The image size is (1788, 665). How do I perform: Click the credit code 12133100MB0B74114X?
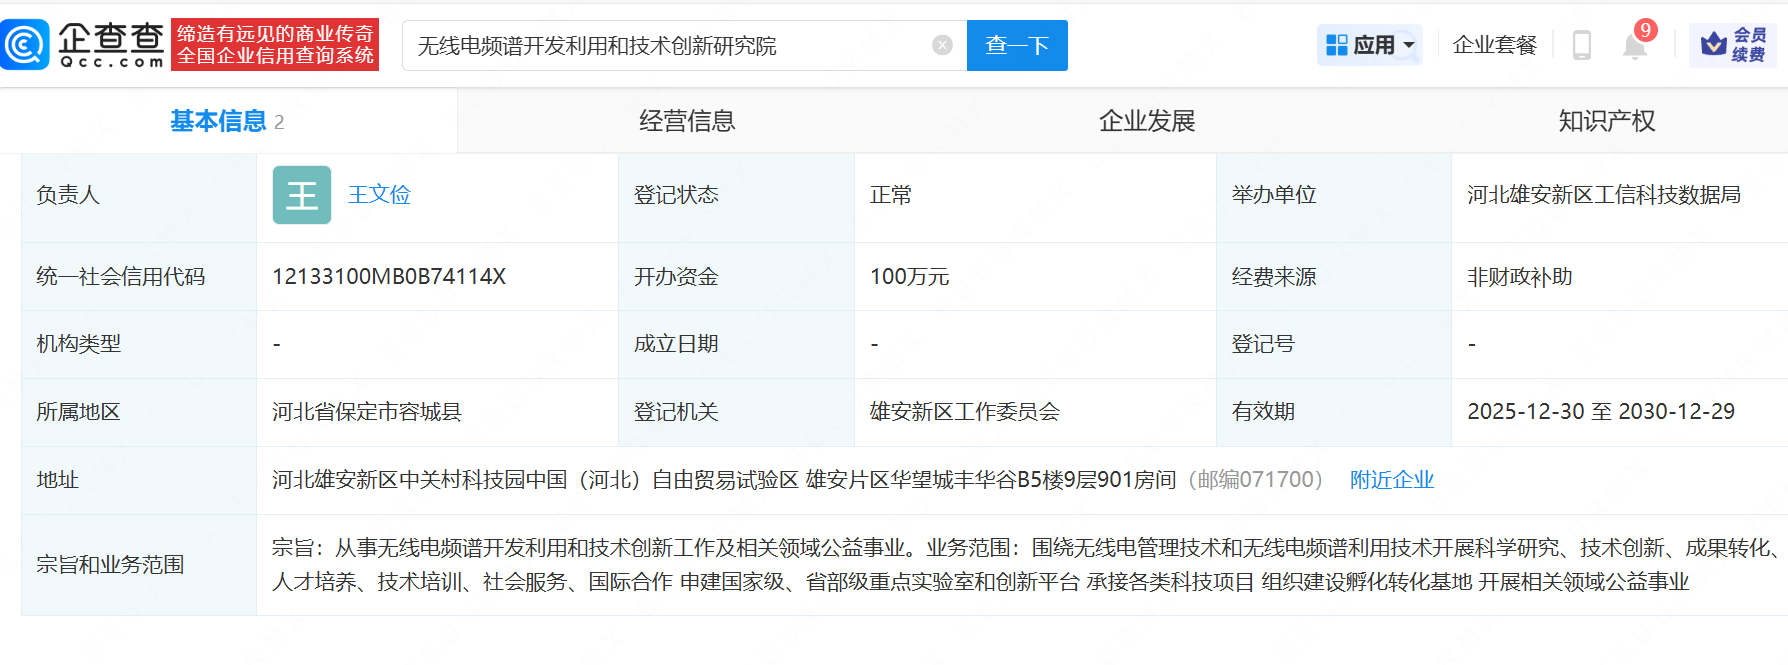coord(389,277)
